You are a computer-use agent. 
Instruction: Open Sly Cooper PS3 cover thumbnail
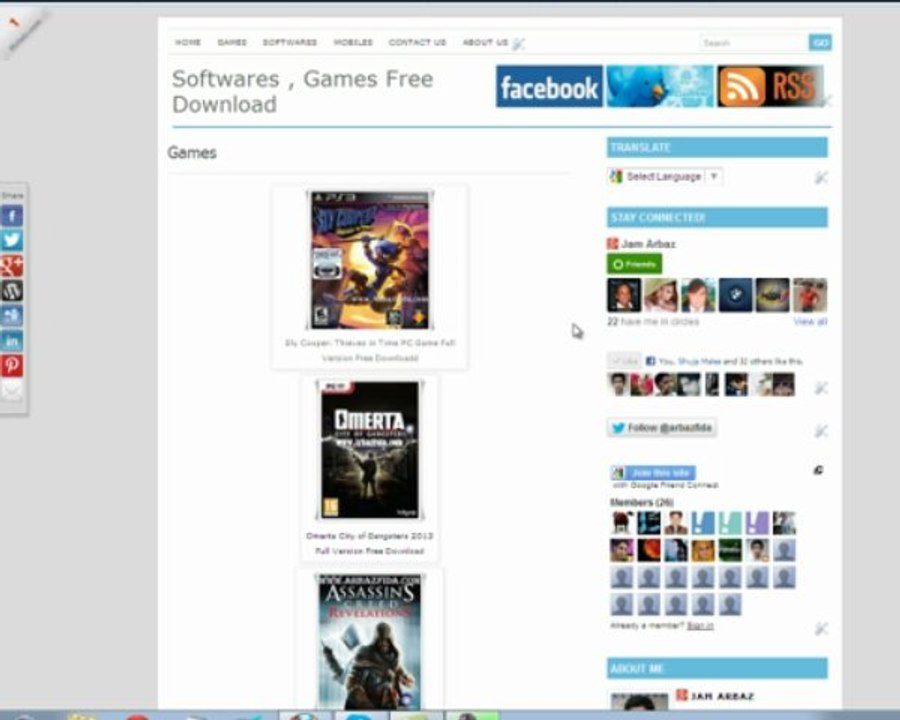tap(370, 260)
